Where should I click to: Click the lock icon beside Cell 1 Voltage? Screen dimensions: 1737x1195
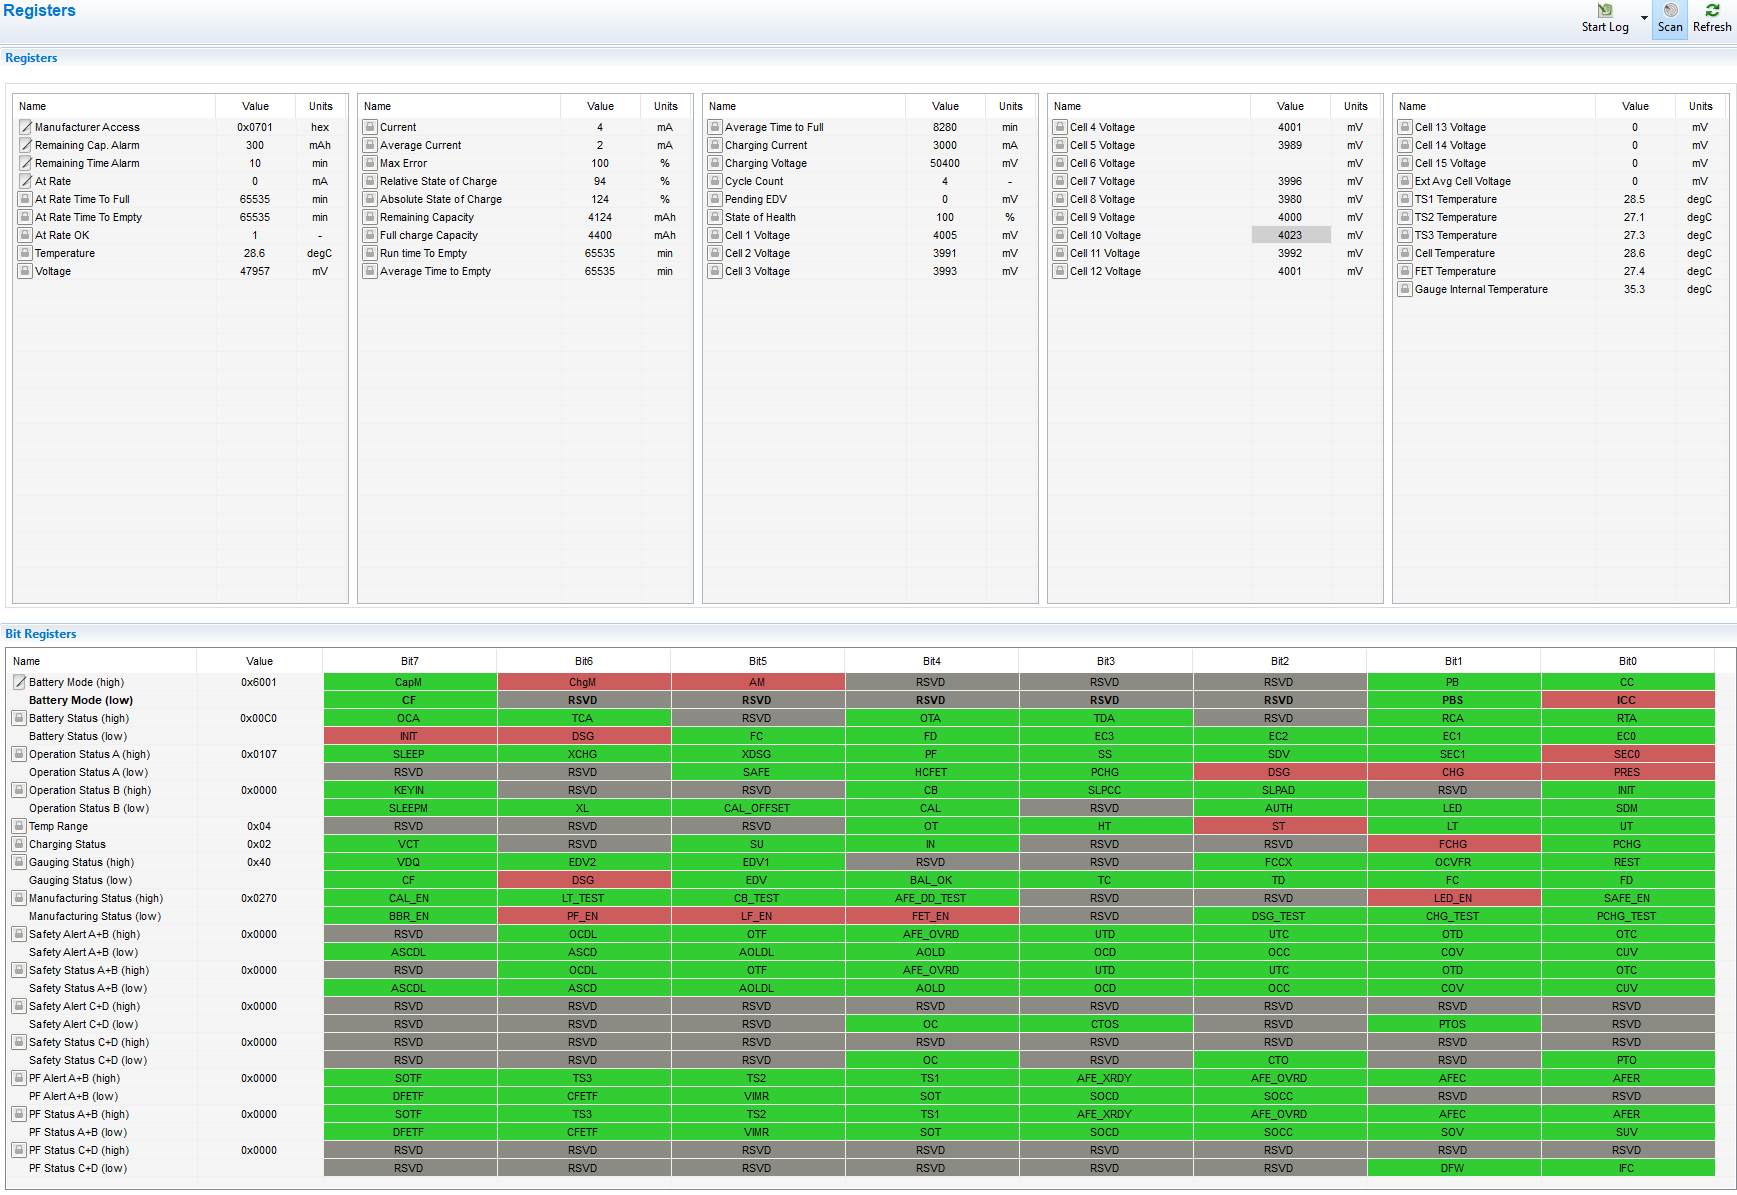click(715, 235)
